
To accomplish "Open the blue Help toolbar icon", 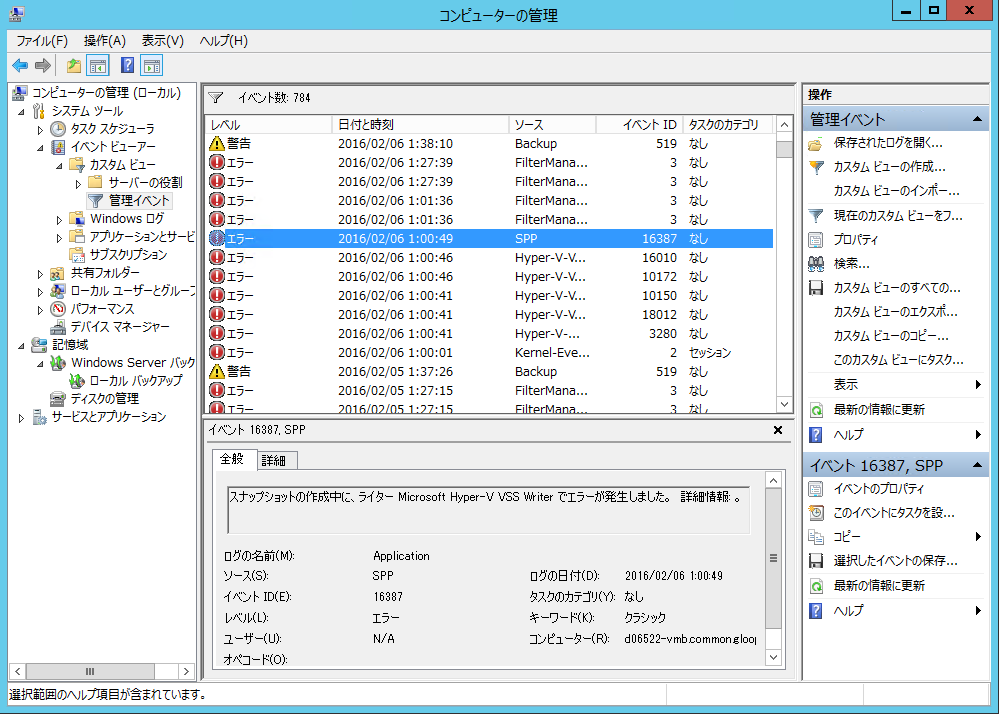I will (x=127, y=65).
